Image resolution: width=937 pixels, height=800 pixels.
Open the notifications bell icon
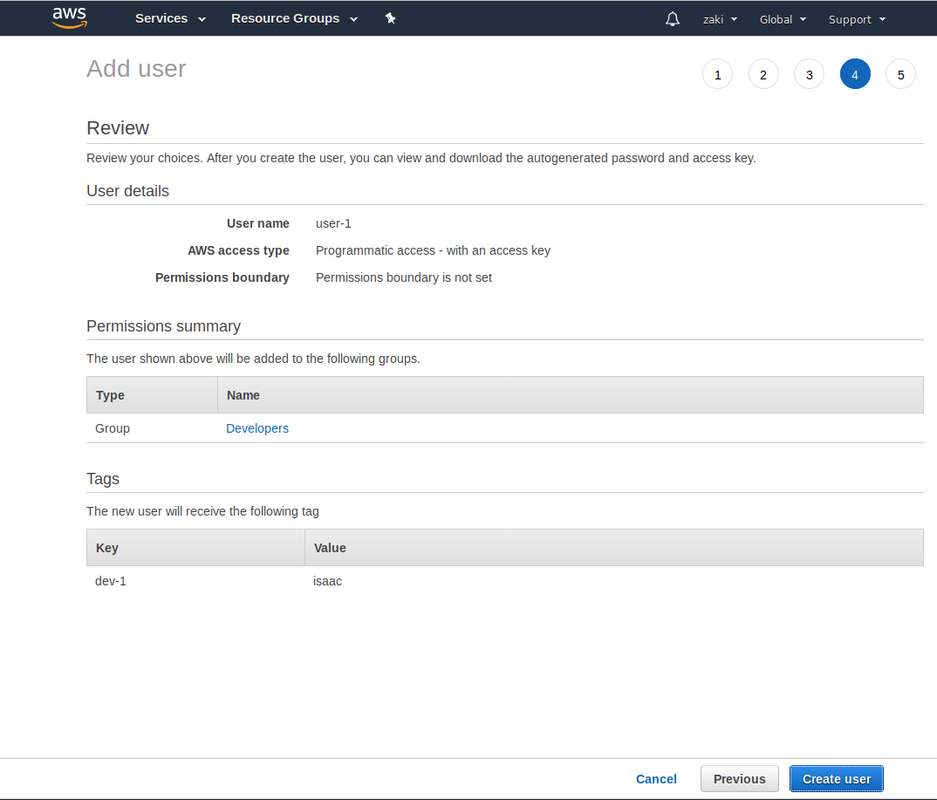point(672,18)
